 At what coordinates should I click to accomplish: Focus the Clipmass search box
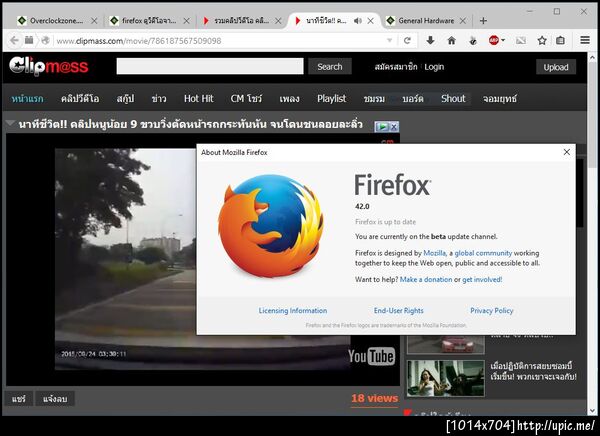pos(210,66)
